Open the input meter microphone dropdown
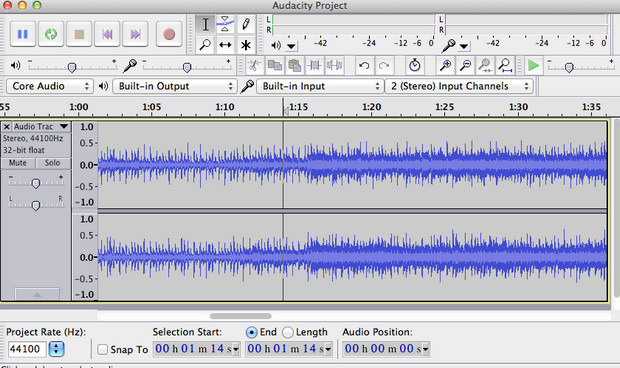This screenshot has height=368, width=620. pyautogui.click(x=464, y=46)
